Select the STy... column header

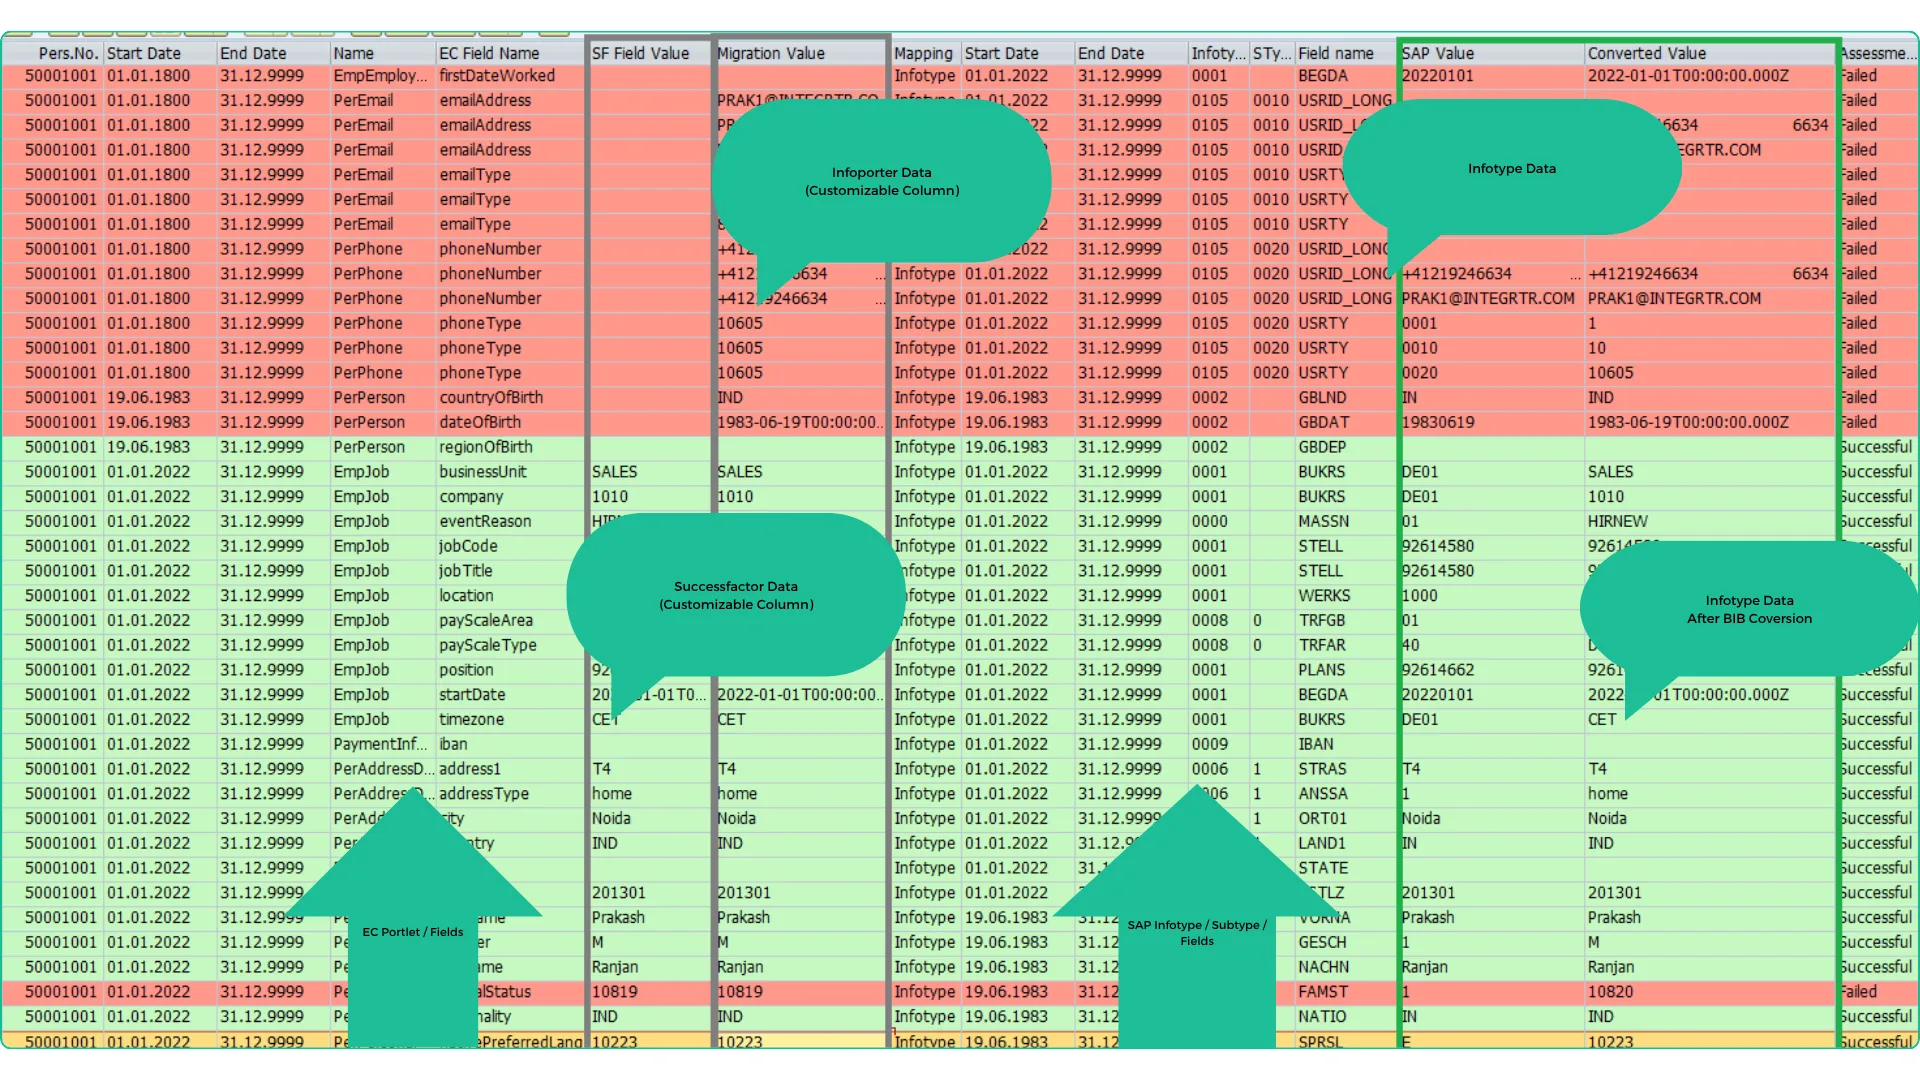(1272, 53)
